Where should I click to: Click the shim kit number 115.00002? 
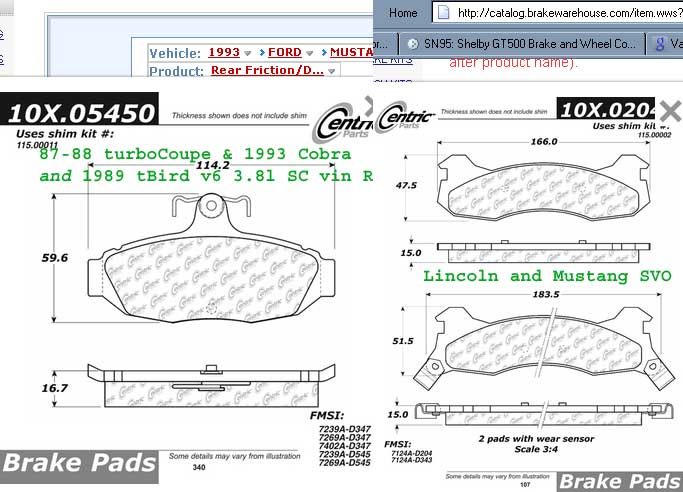[654, 135]
